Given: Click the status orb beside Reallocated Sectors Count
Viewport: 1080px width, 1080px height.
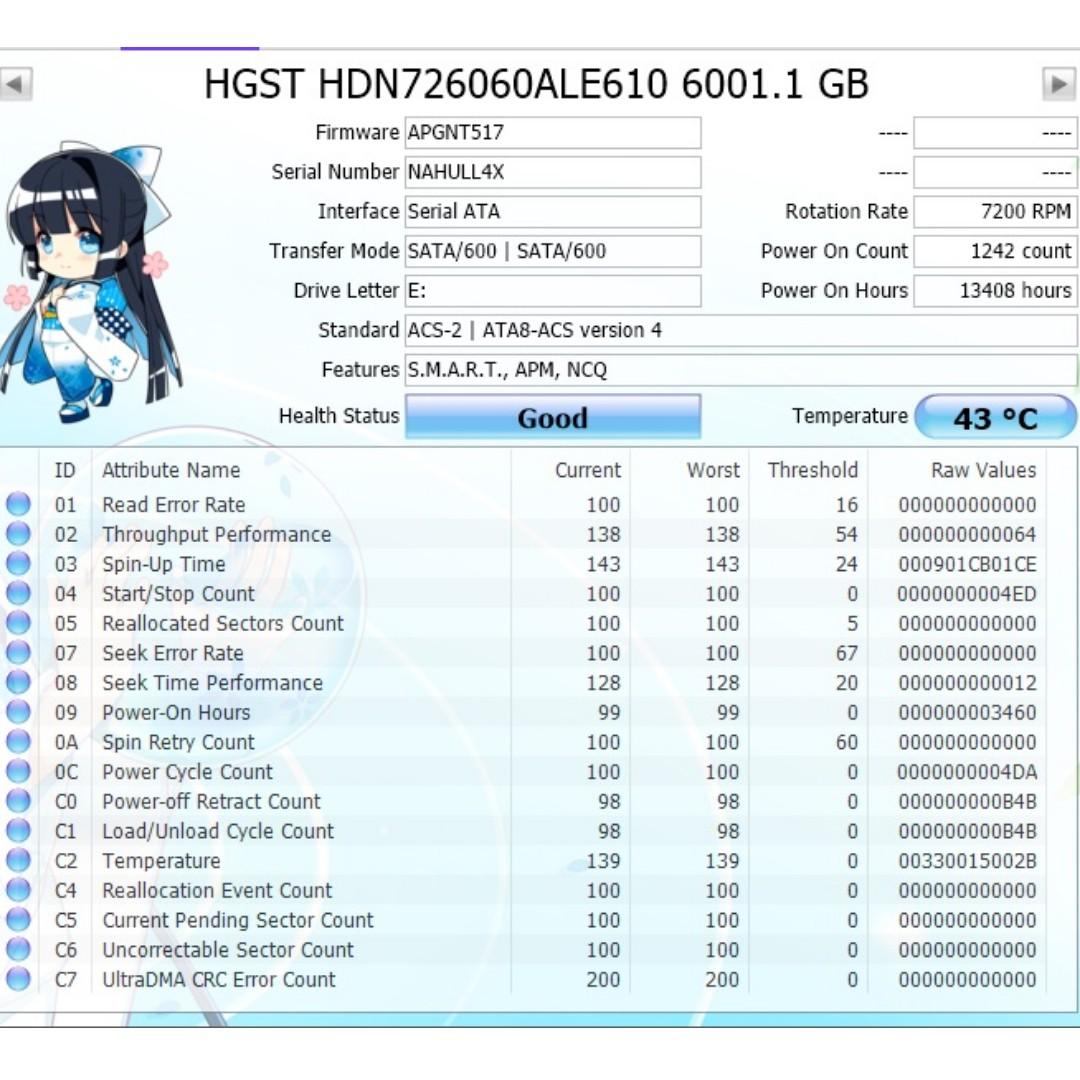Looking at the screenshot, I should 18,624.
